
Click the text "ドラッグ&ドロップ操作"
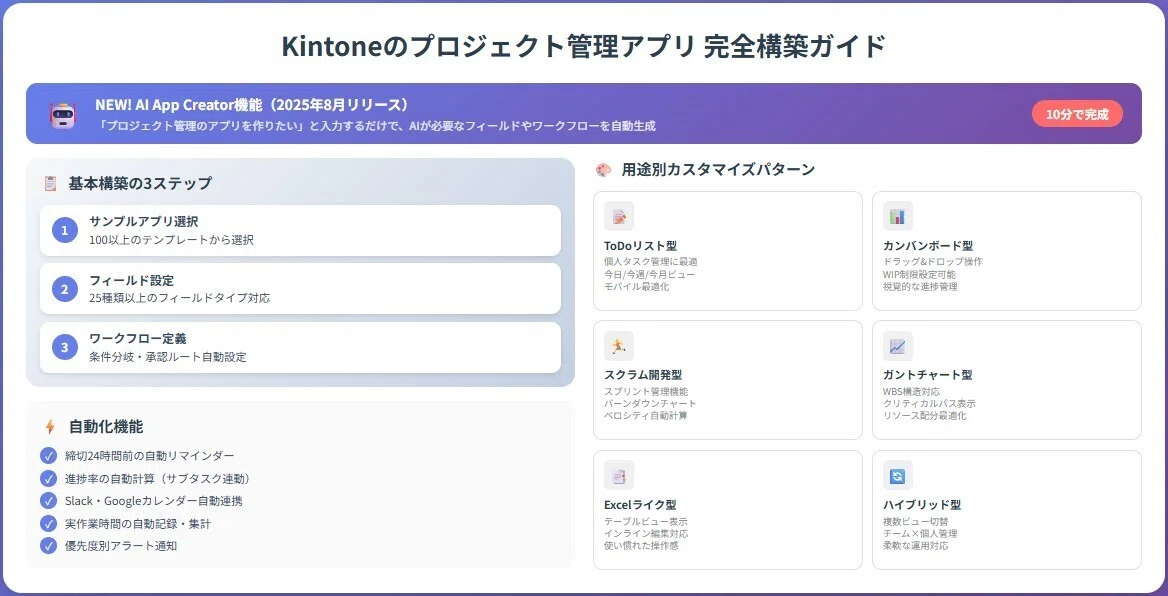tap(933, 261)
